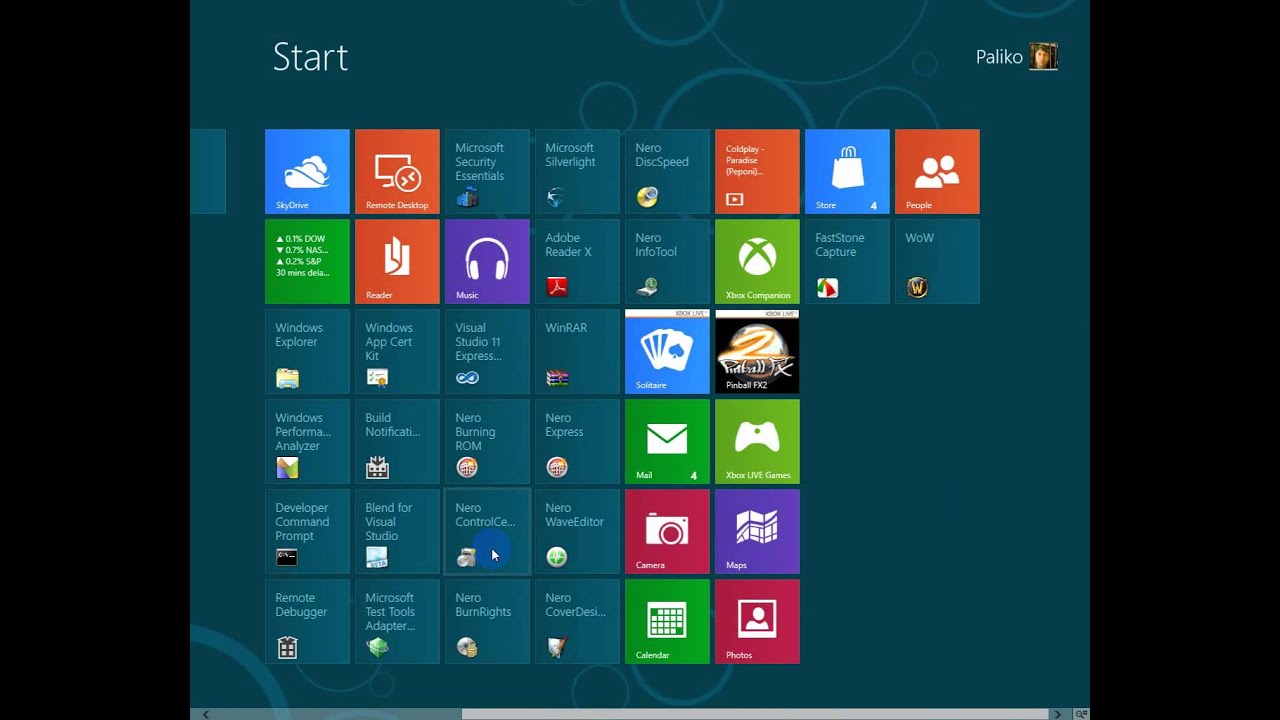The width and height of the screenshot is (1280, 720).
Task: Open the Maps tile
Action: pos(757,531)
